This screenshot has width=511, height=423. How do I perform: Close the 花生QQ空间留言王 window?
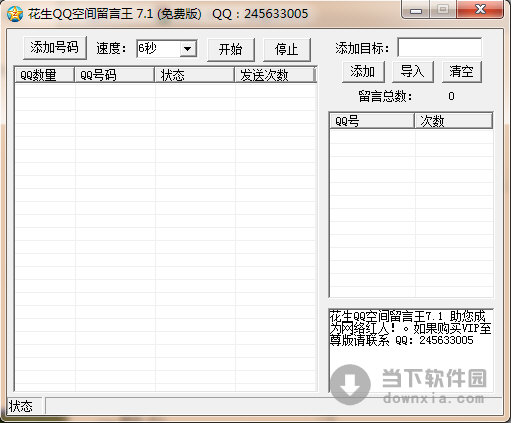point(480,10)
